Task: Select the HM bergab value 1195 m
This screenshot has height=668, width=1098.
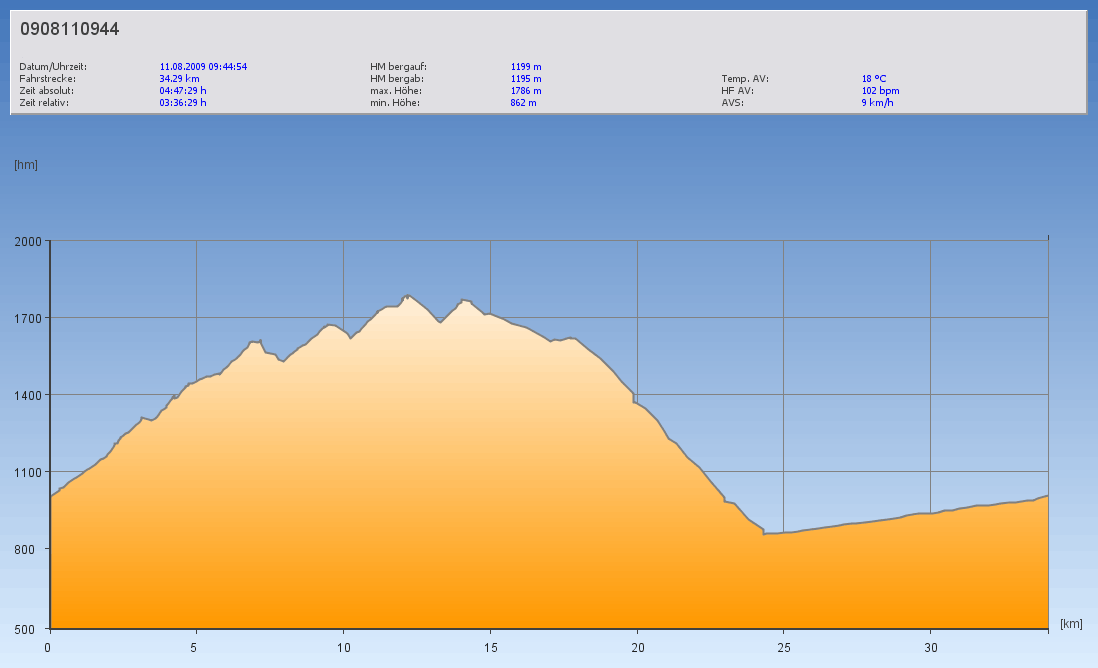Action: [526, 79]
